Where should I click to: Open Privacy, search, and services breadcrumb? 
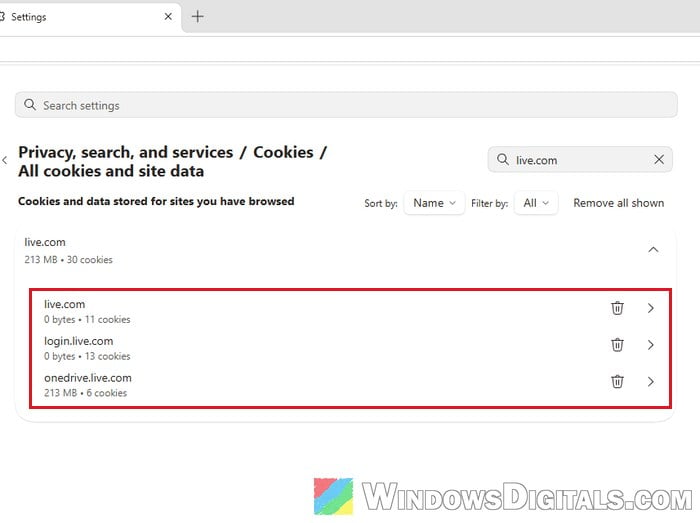pyautogui.click(x=125, y=152)
